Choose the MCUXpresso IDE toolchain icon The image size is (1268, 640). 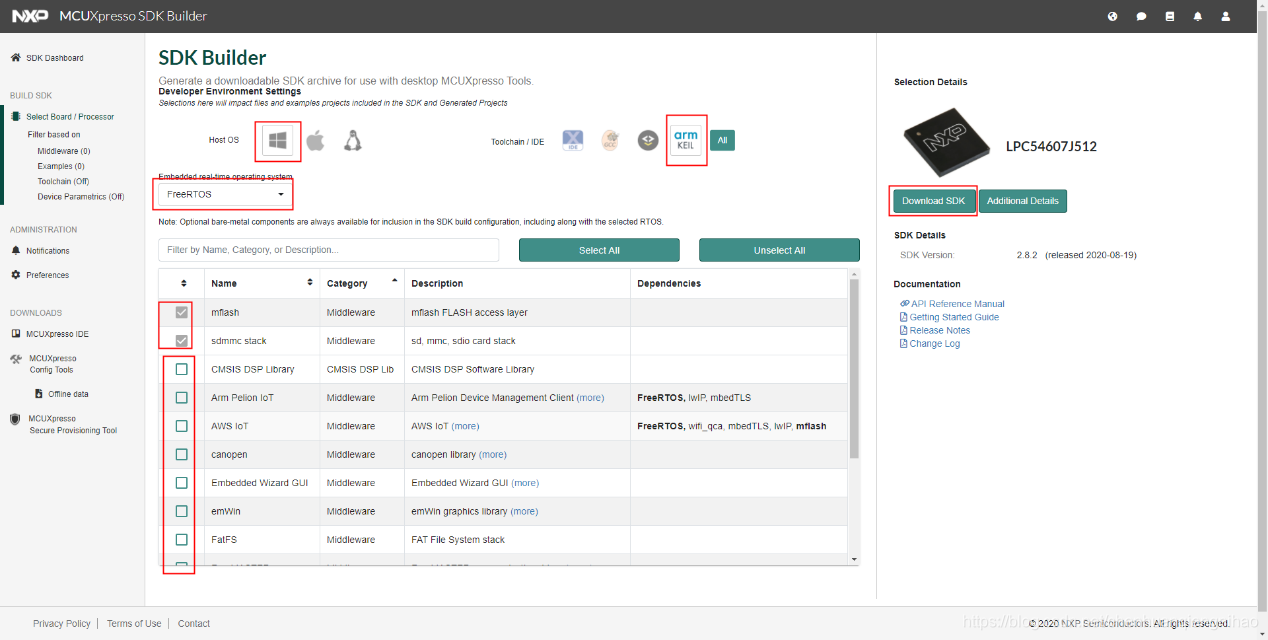pyautogui.click(x=573, y=141)
